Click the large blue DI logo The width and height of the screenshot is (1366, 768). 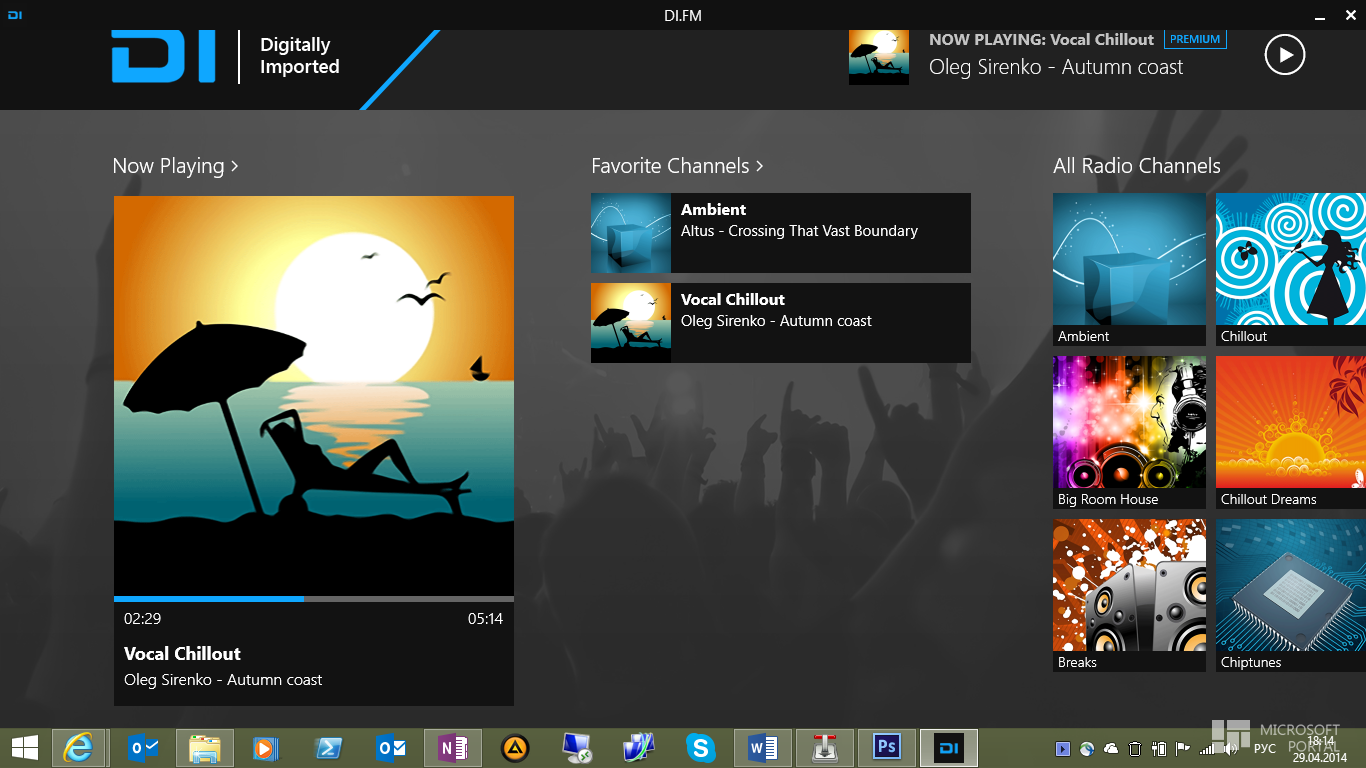click(x=163, y=56)
